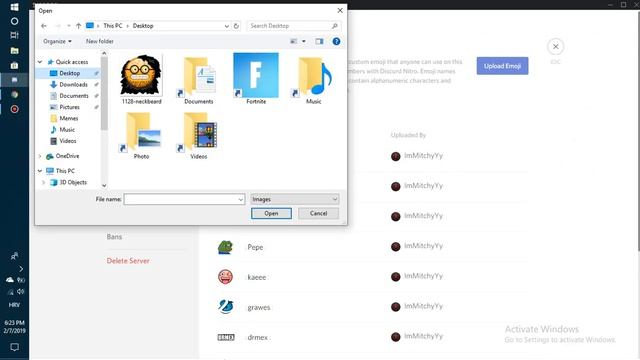This screenshot has width=640, height=360.
Task: Open Videos in navigation pane
Action: (68, 141)
